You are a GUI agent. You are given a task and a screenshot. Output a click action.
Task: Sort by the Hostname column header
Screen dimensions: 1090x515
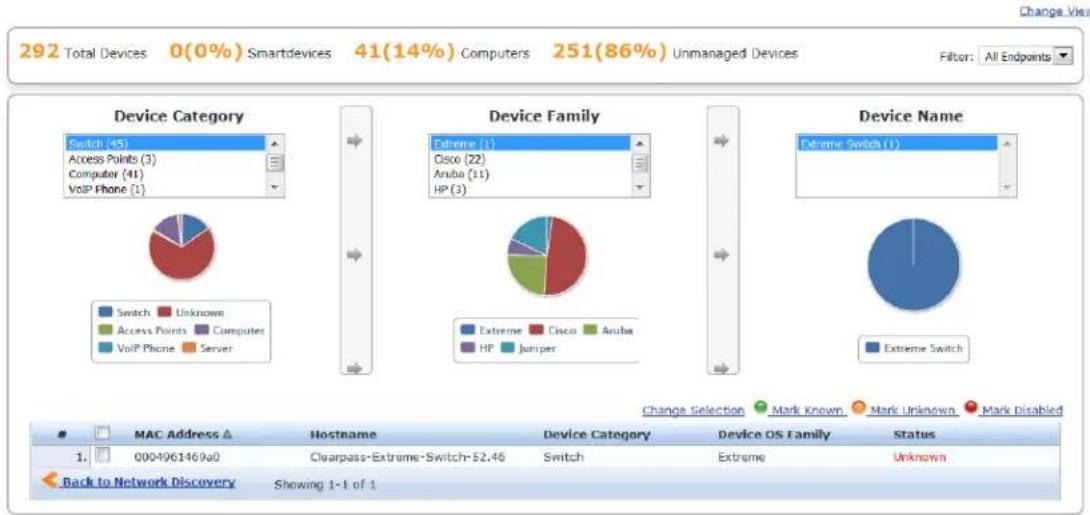point(343,434)
